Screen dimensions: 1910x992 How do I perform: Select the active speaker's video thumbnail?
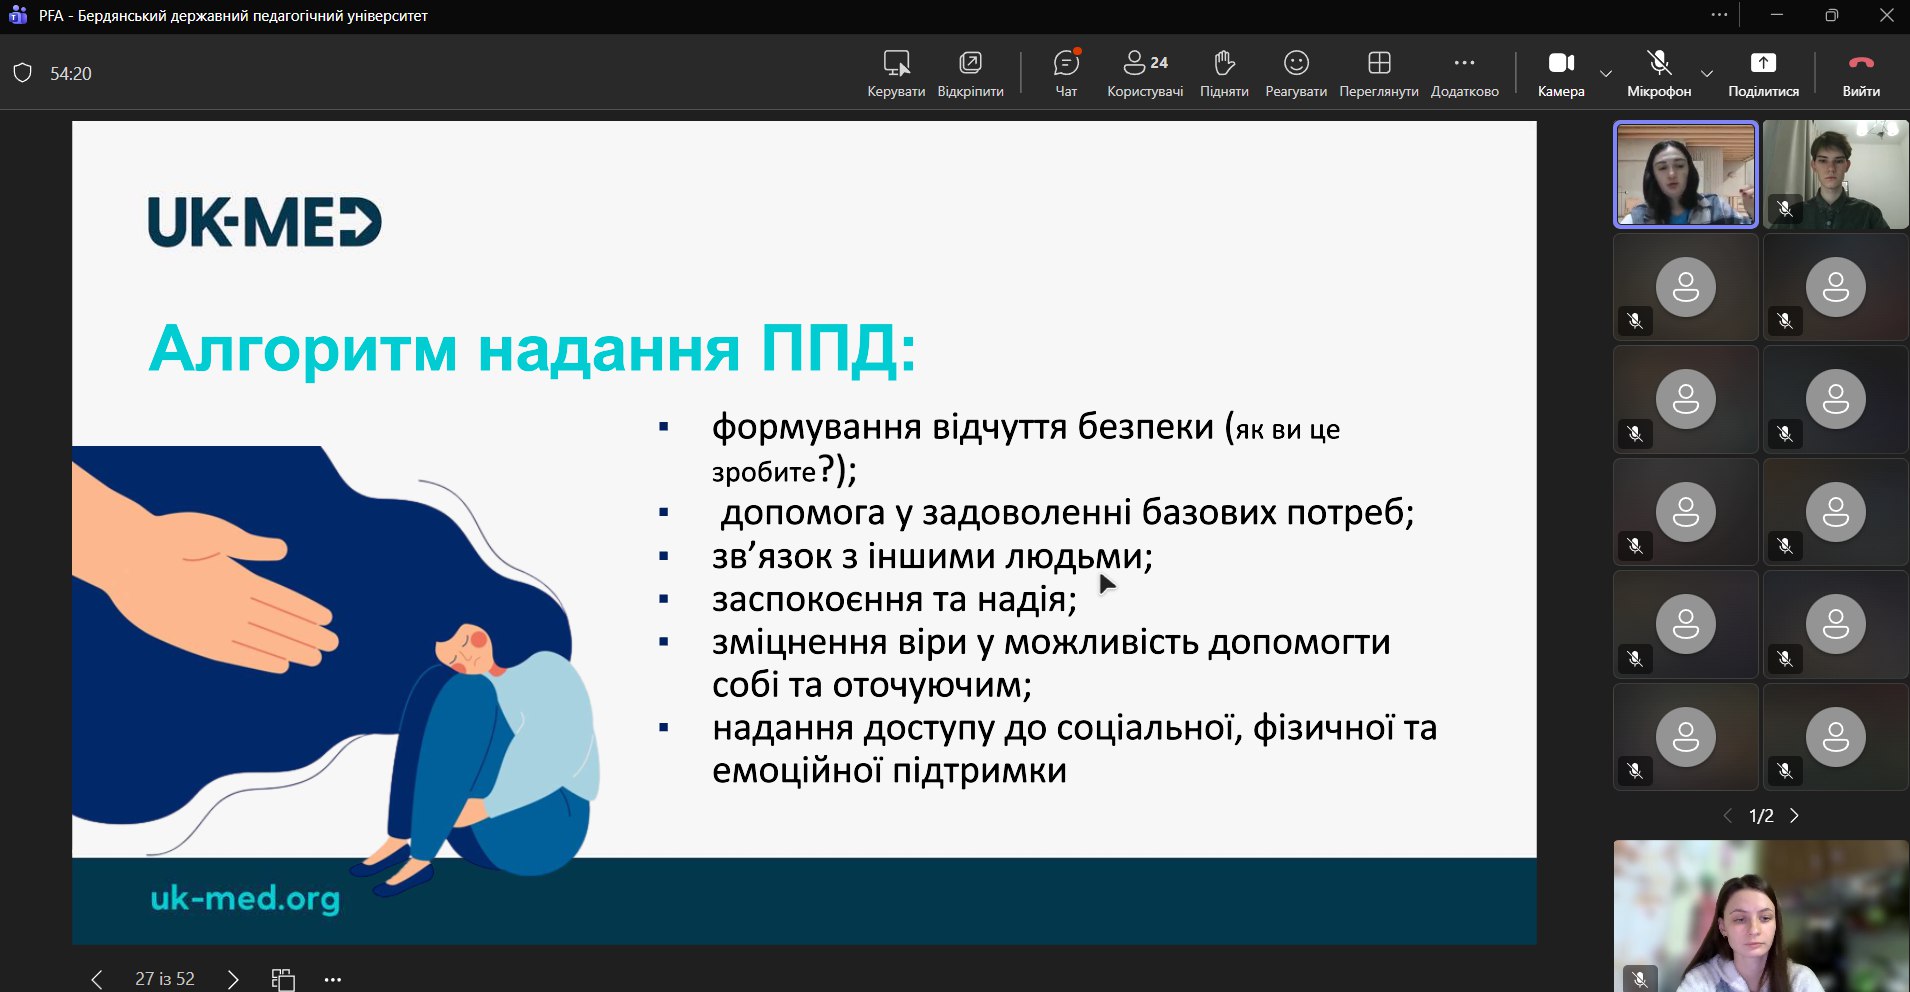coord(1685,175)
